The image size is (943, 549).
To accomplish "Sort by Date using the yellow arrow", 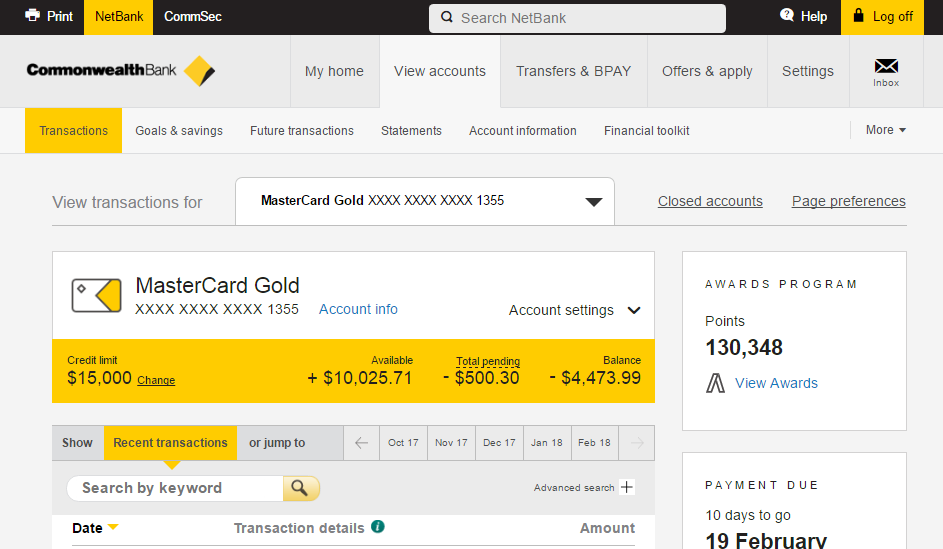I will coord(112,527).
